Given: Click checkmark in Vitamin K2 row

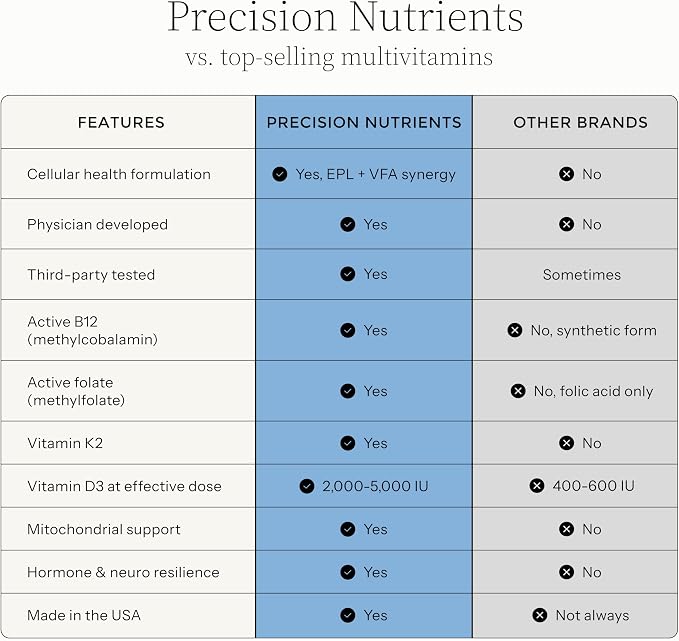Looking at the screenshot, I should [x=347, y=443].
